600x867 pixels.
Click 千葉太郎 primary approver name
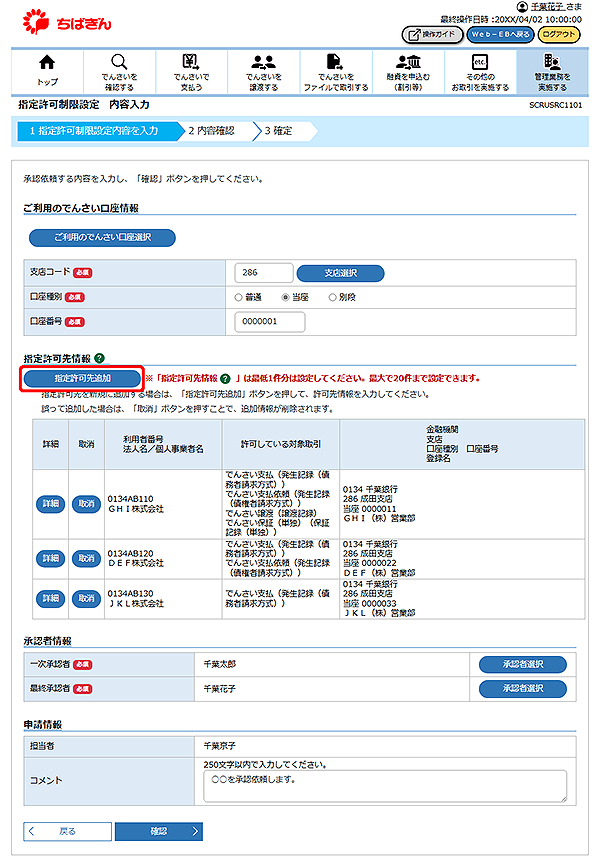[x=220, y=664]
